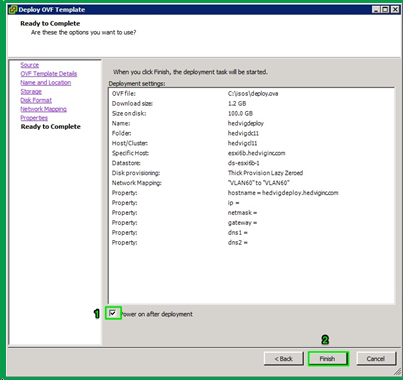Viewport: 403px width, 380px height.
Task: Toggle the Power on after deployment checkbox
Action: [113, 313]
